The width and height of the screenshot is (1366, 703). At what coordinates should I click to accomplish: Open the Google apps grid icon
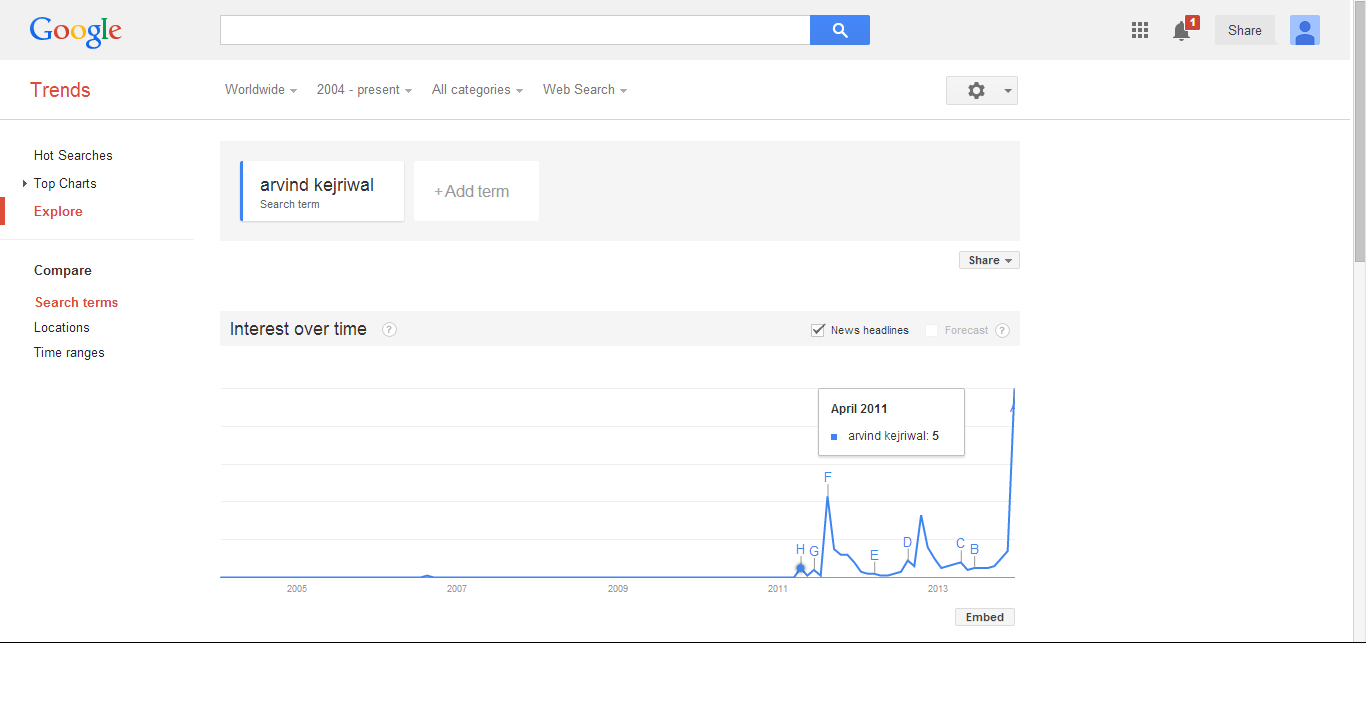click(1140, 30)
